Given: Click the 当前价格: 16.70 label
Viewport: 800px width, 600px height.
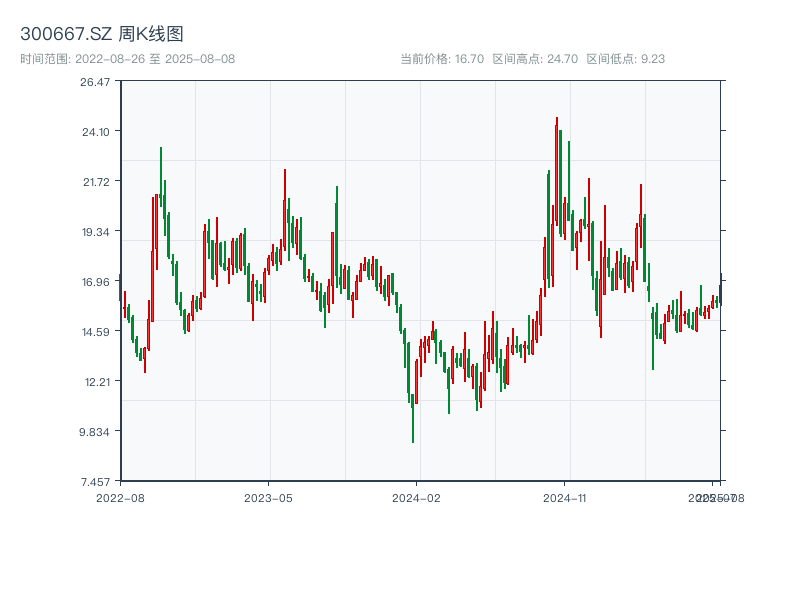Looking at the screenshot, I should (x=442, y=59).
